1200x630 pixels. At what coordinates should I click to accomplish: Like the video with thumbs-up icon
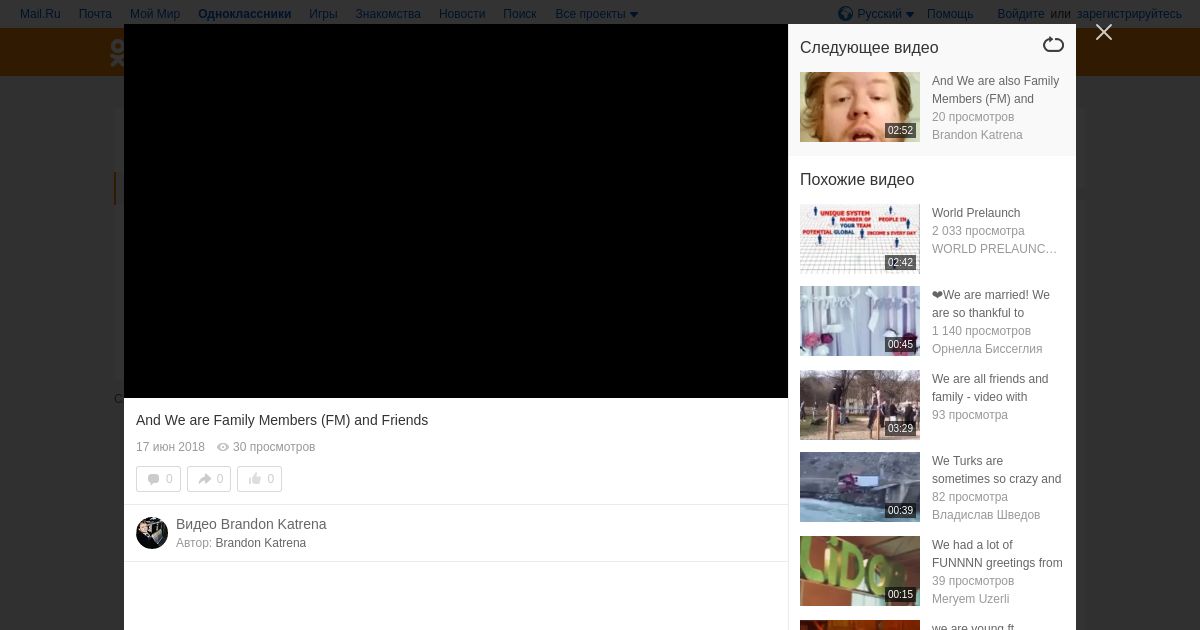(260, 479)
